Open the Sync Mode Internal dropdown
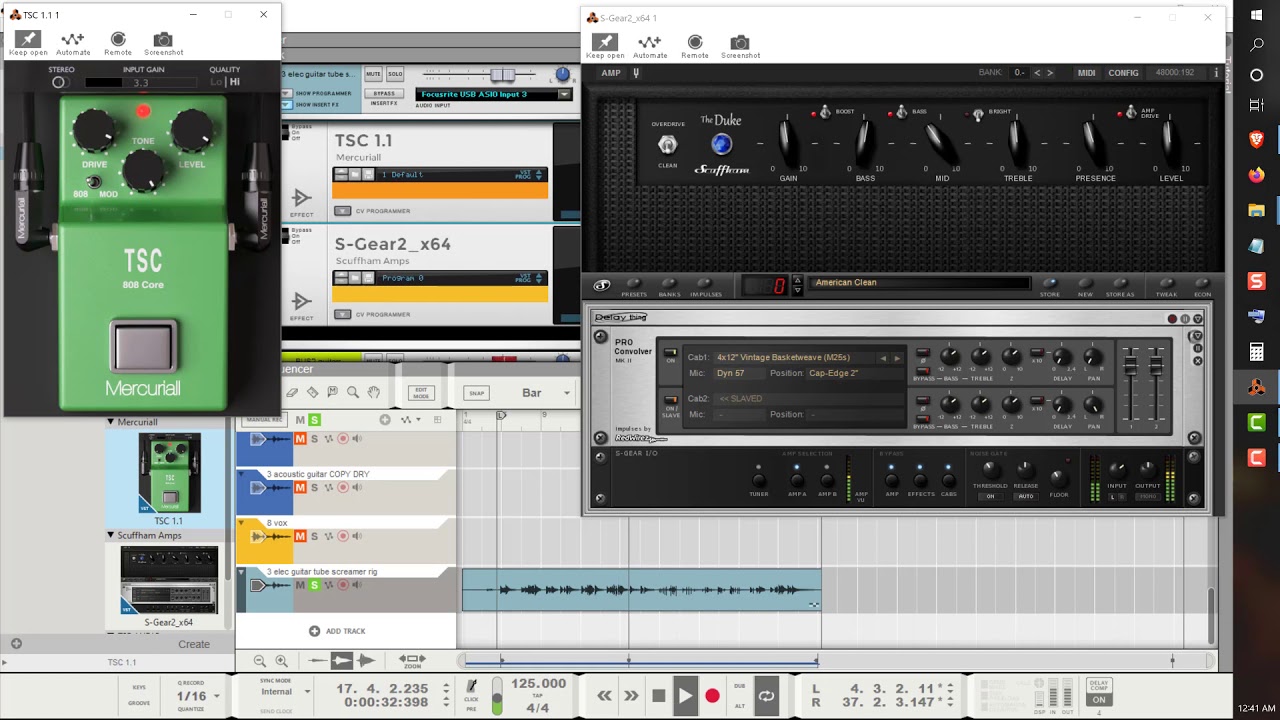The image size is (1280, 720). pyautogui.click(x=285, y=691)
